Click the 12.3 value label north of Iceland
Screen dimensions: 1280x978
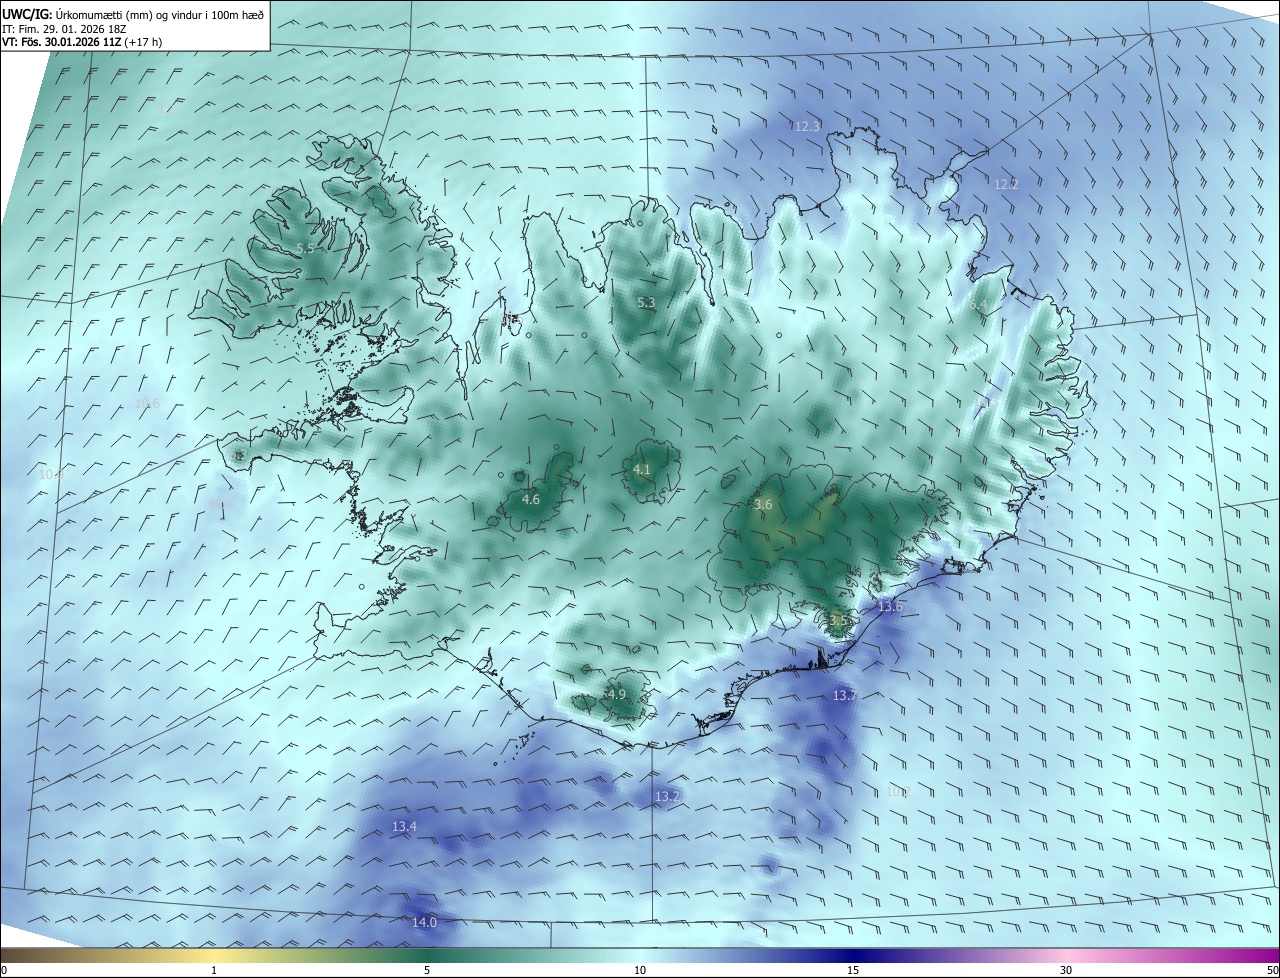click(x=807, y=126)
